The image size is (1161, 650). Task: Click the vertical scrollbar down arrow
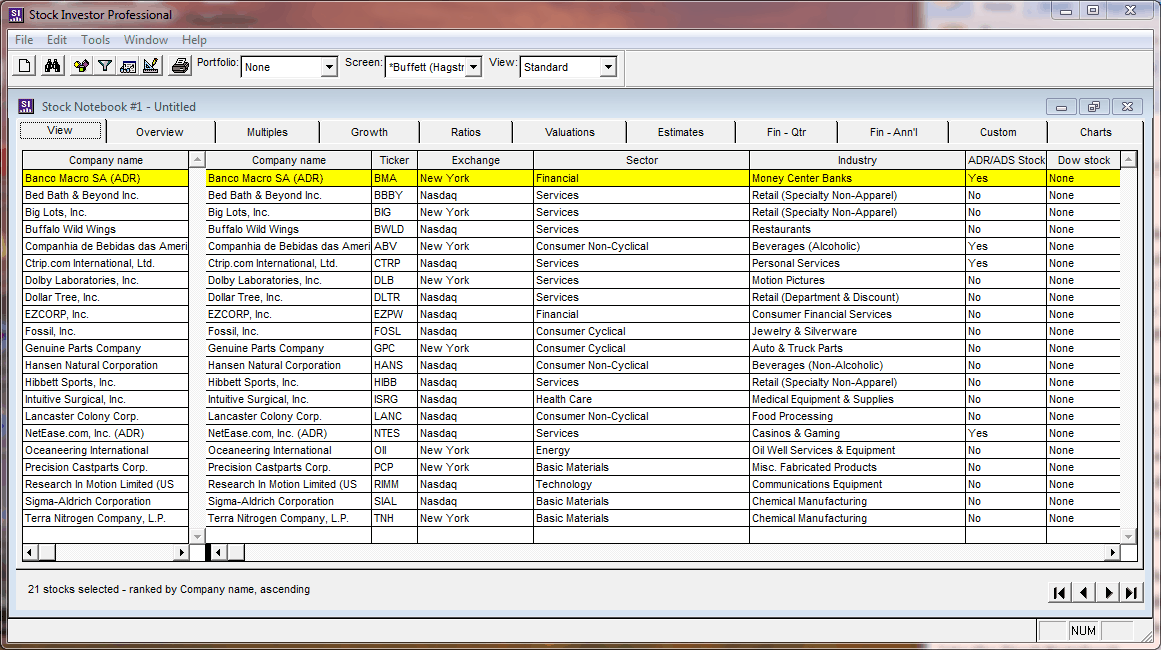1128,537
